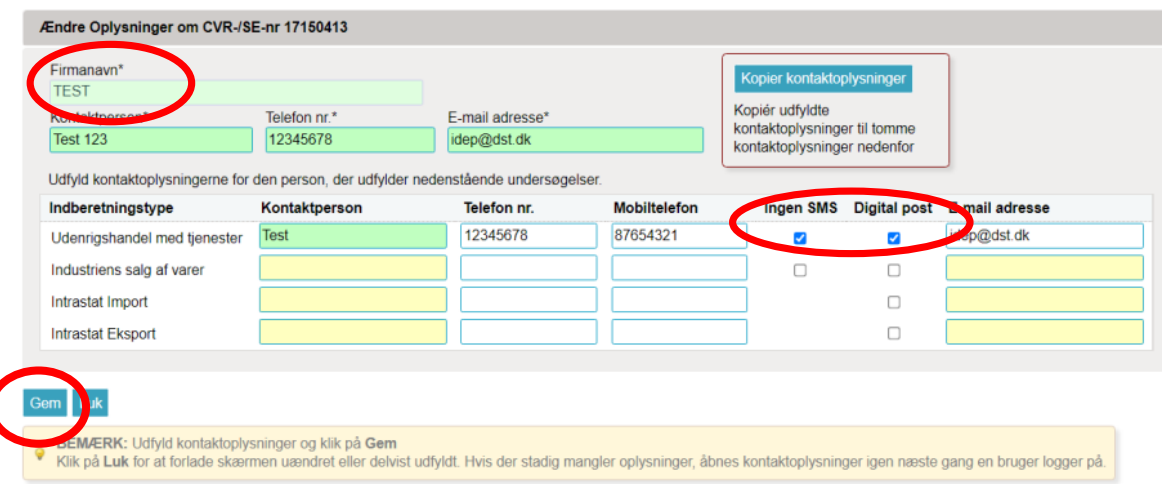Uncheck Ingen SMS for Udenrigshandel med tjenester
The height and width of the screenshot is (489, 1167).
[x=800, y=238]
